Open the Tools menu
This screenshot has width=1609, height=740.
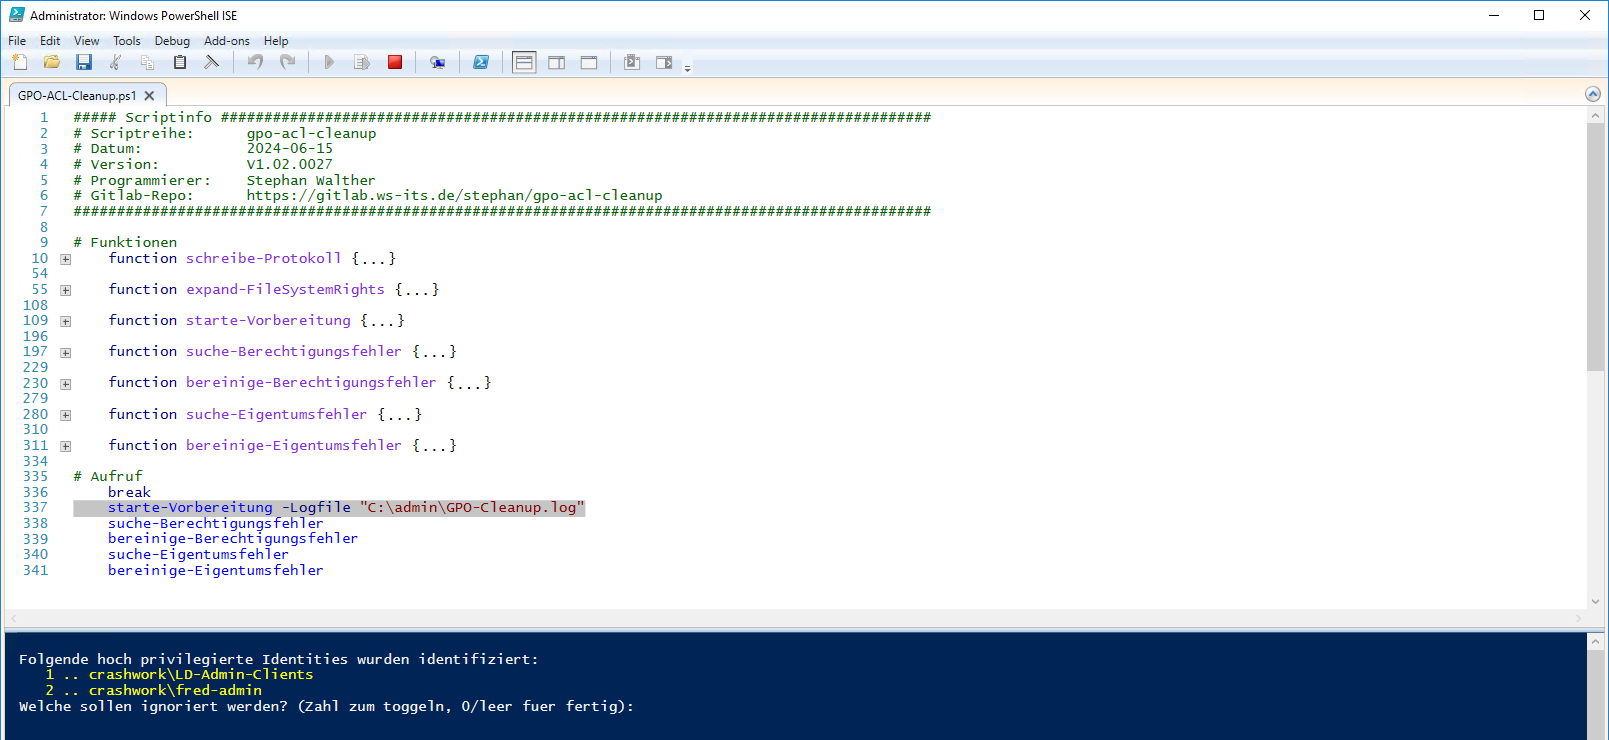pyautogui.click(x=127, y=41)
